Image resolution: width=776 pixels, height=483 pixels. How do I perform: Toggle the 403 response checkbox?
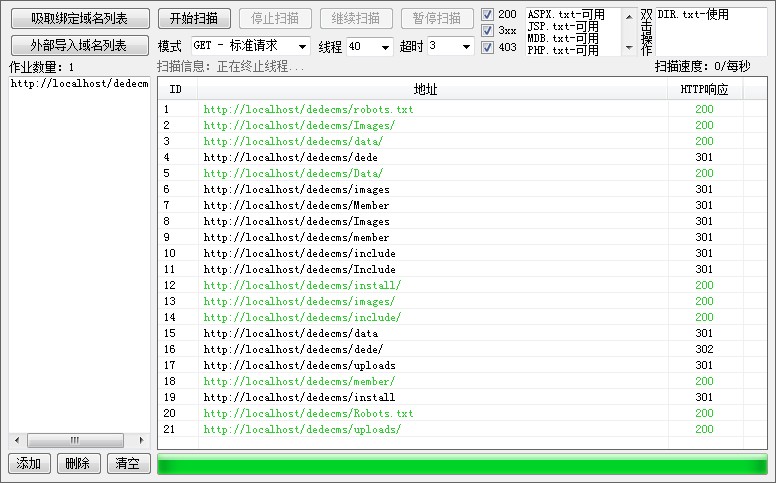[487, 47]
